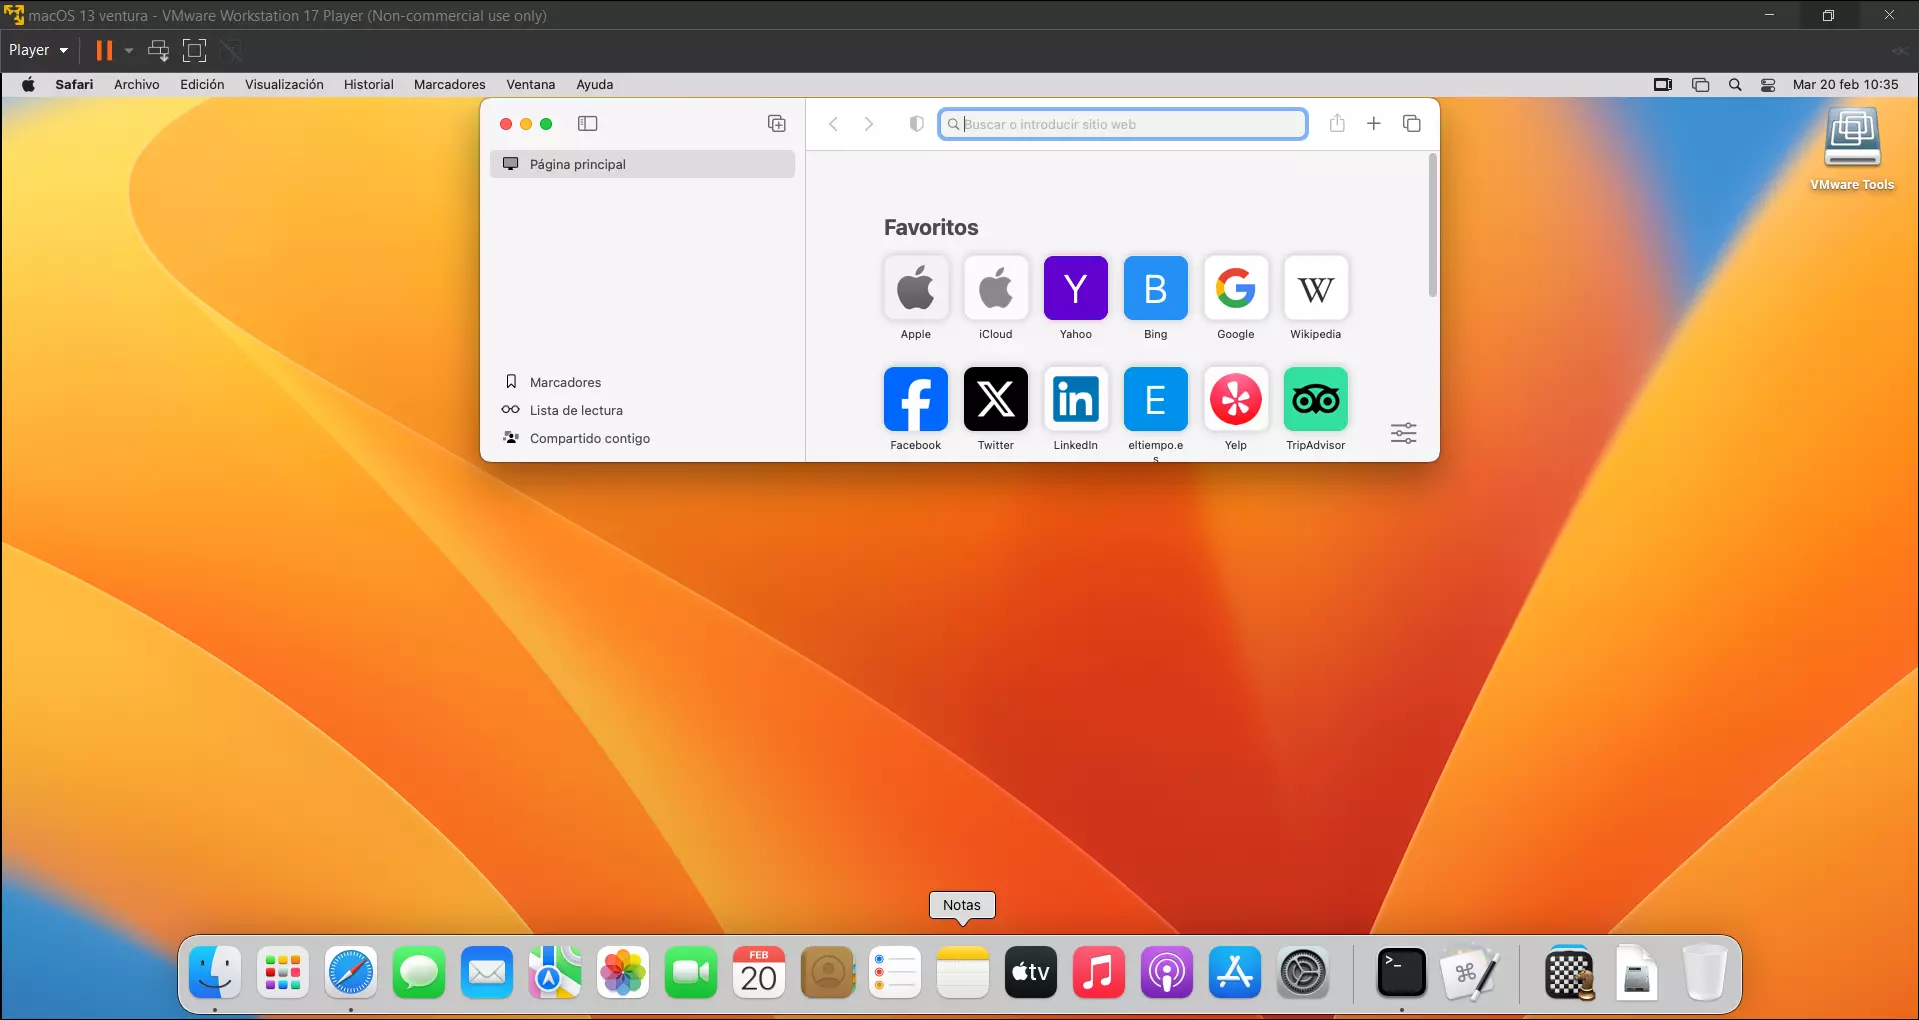Open Finder from the Dock
1919x1020 pixels.
point(215,972)
